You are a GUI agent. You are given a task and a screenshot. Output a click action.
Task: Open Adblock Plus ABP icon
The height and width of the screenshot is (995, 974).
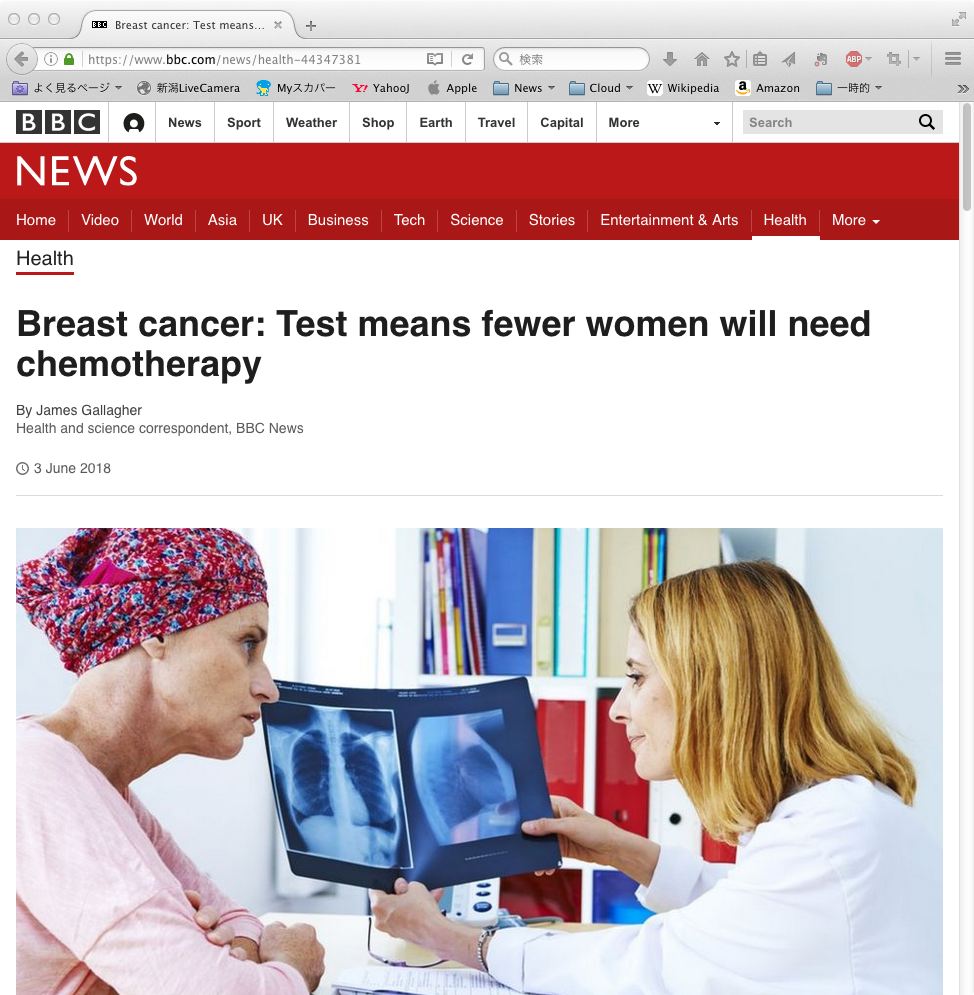853,59
